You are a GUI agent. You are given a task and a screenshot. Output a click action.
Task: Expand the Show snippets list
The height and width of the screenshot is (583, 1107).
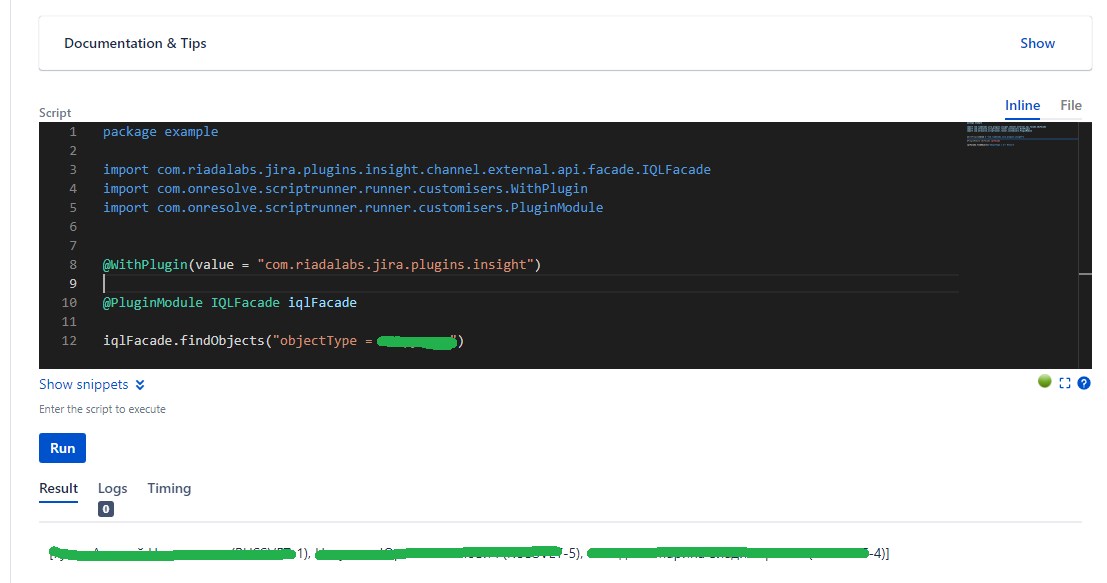83,384
